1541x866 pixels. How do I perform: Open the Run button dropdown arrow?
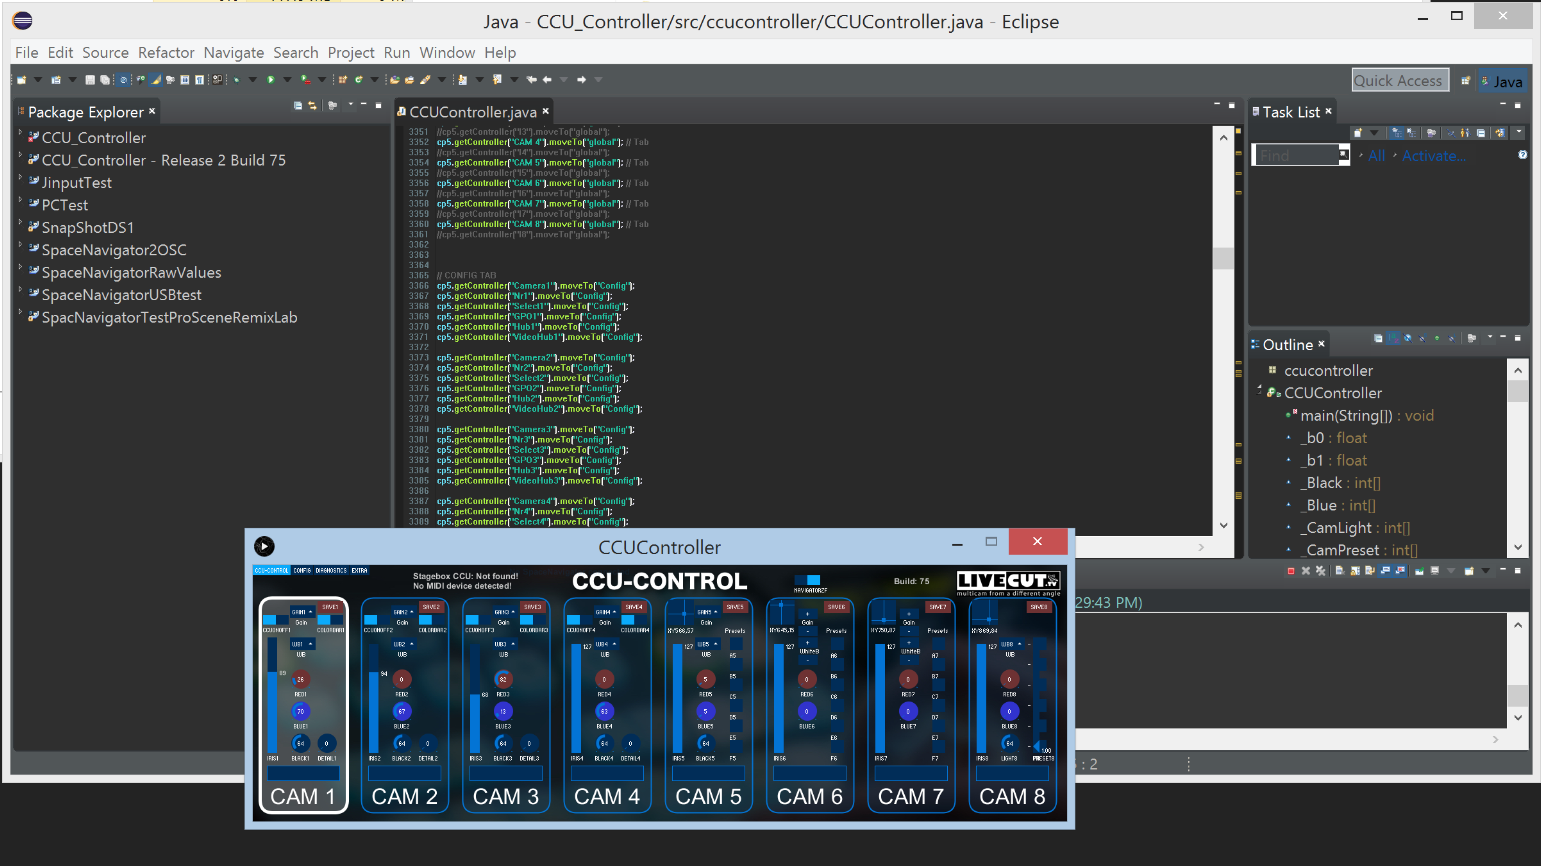(x=286, y=80)
